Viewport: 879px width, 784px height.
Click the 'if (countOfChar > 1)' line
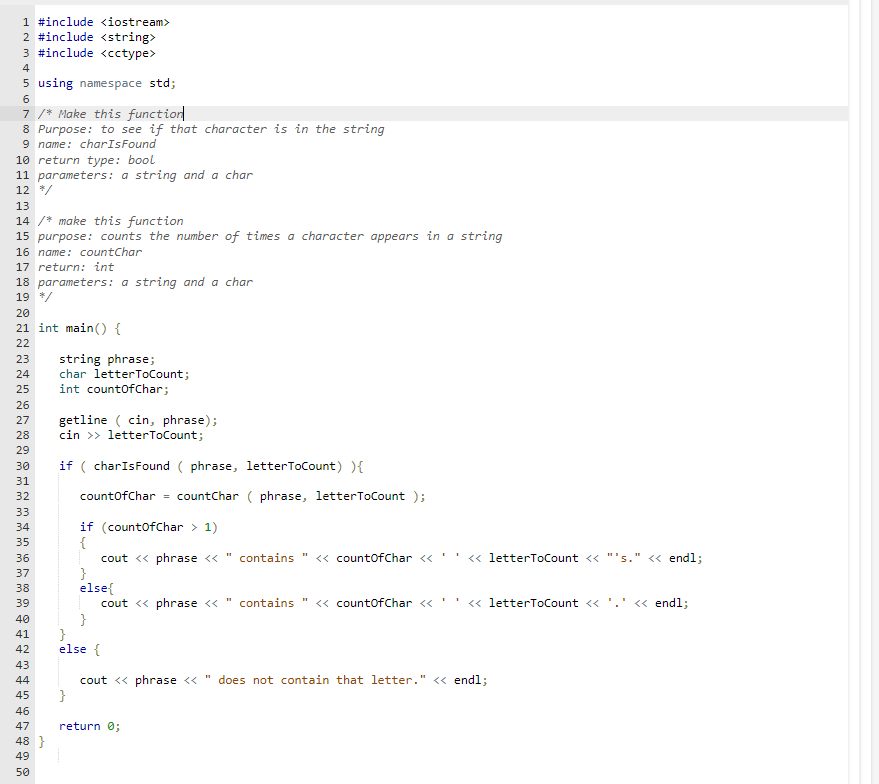[149, 527]
